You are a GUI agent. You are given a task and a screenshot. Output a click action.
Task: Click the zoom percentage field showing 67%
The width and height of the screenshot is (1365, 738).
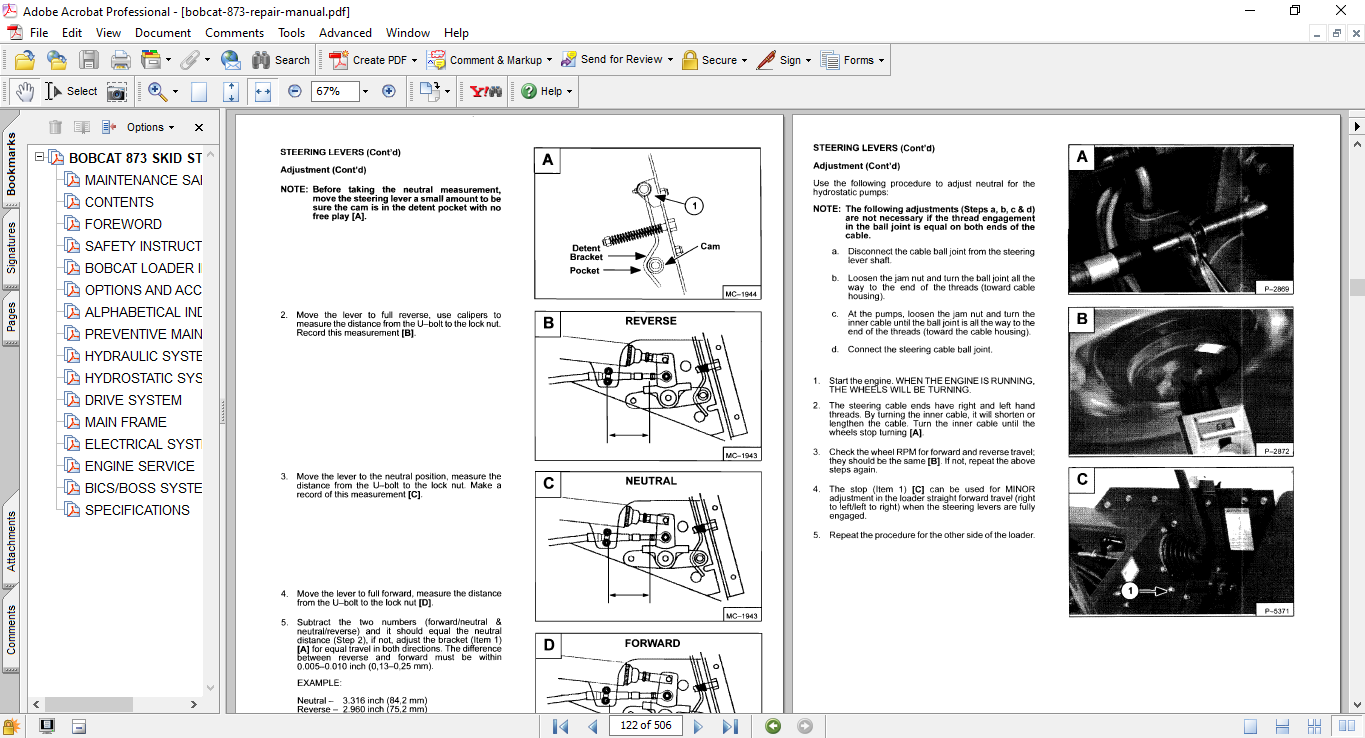pos(334,91)
